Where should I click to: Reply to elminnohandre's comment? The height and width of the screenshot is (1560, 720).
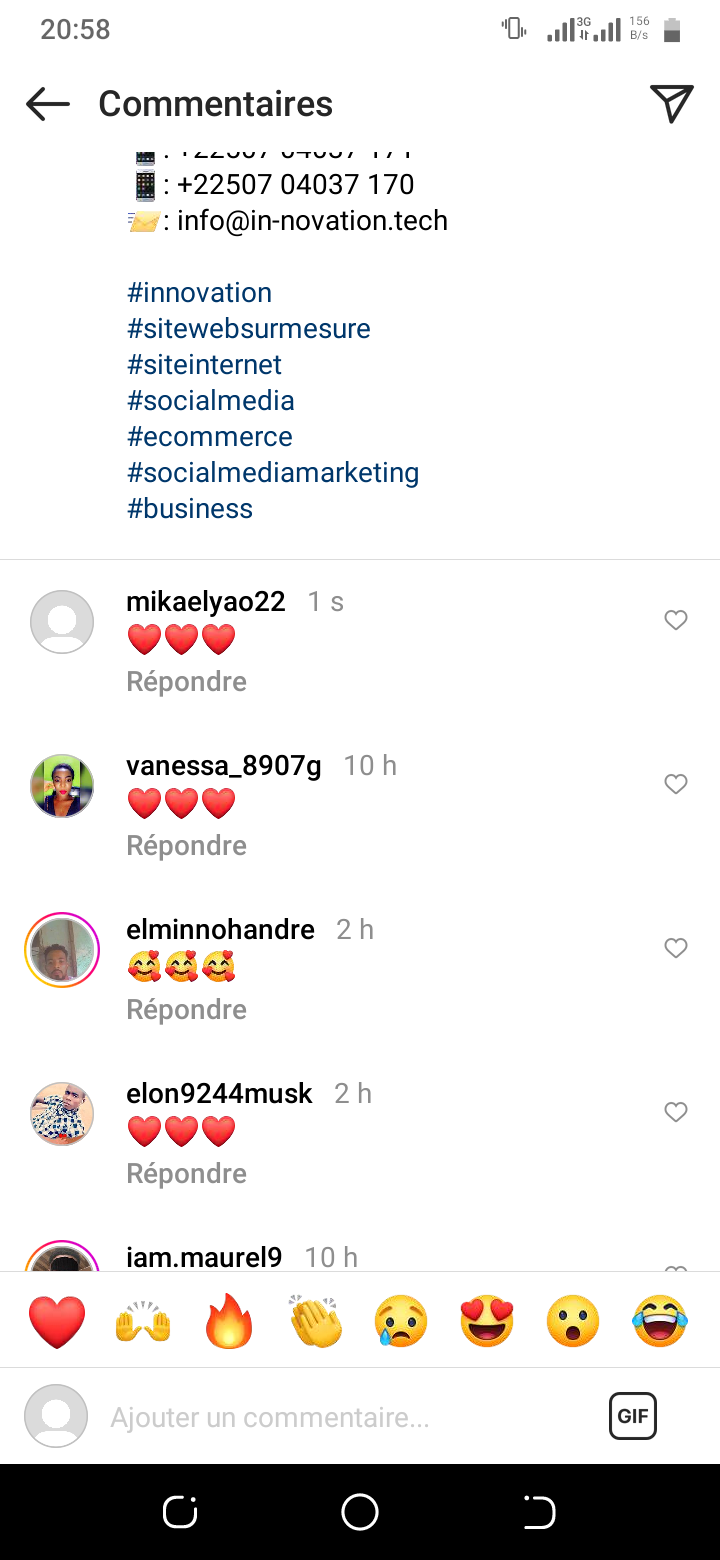pyautogui.click(x=186, y=1009)
